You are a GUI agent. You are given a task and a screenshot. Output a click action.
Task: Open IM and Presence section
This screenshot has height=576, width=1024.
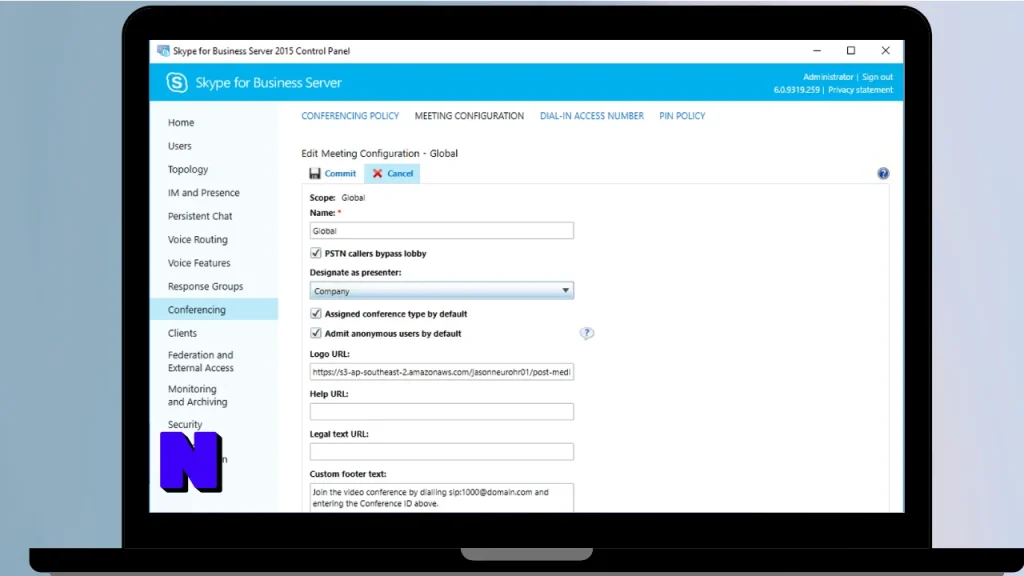204,193
